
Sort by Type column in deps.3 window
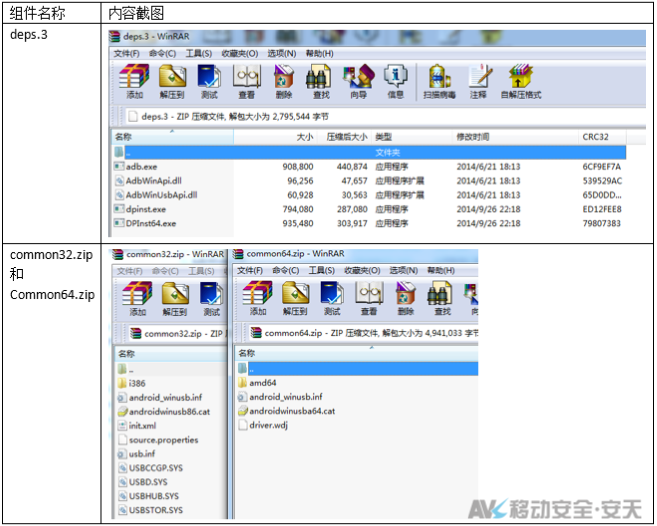[x=412, y=137]
